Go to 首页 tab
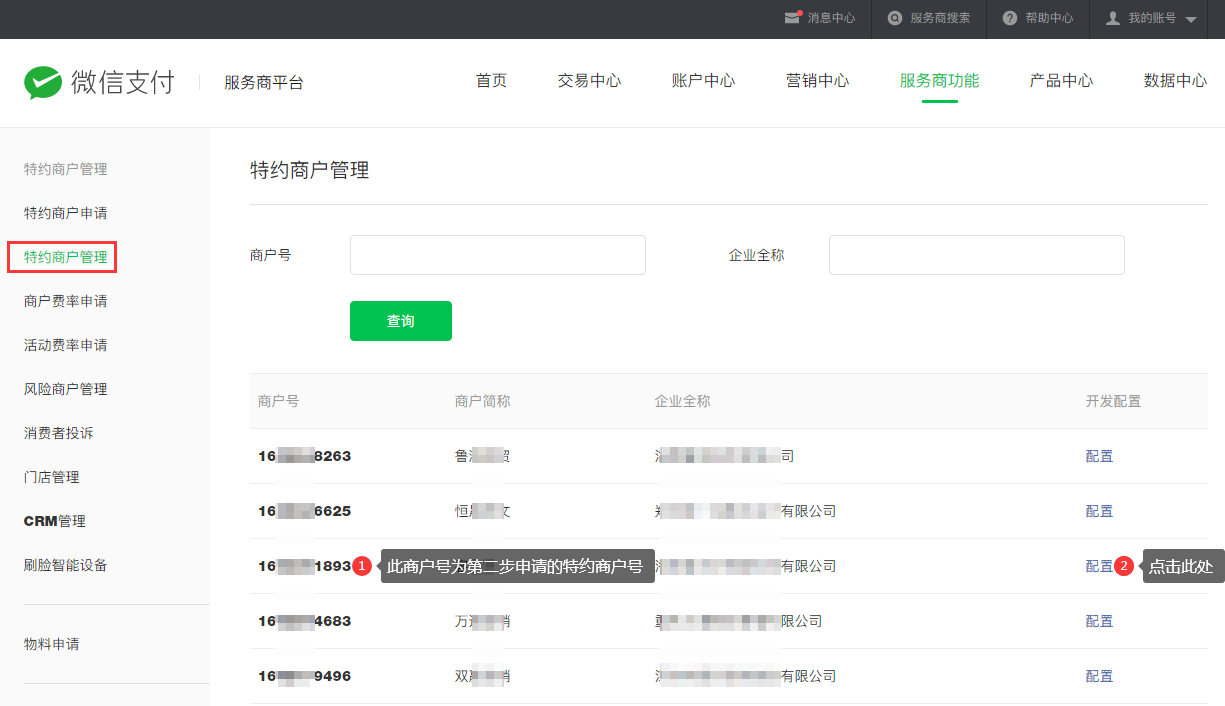 click(x=491, y=81)
